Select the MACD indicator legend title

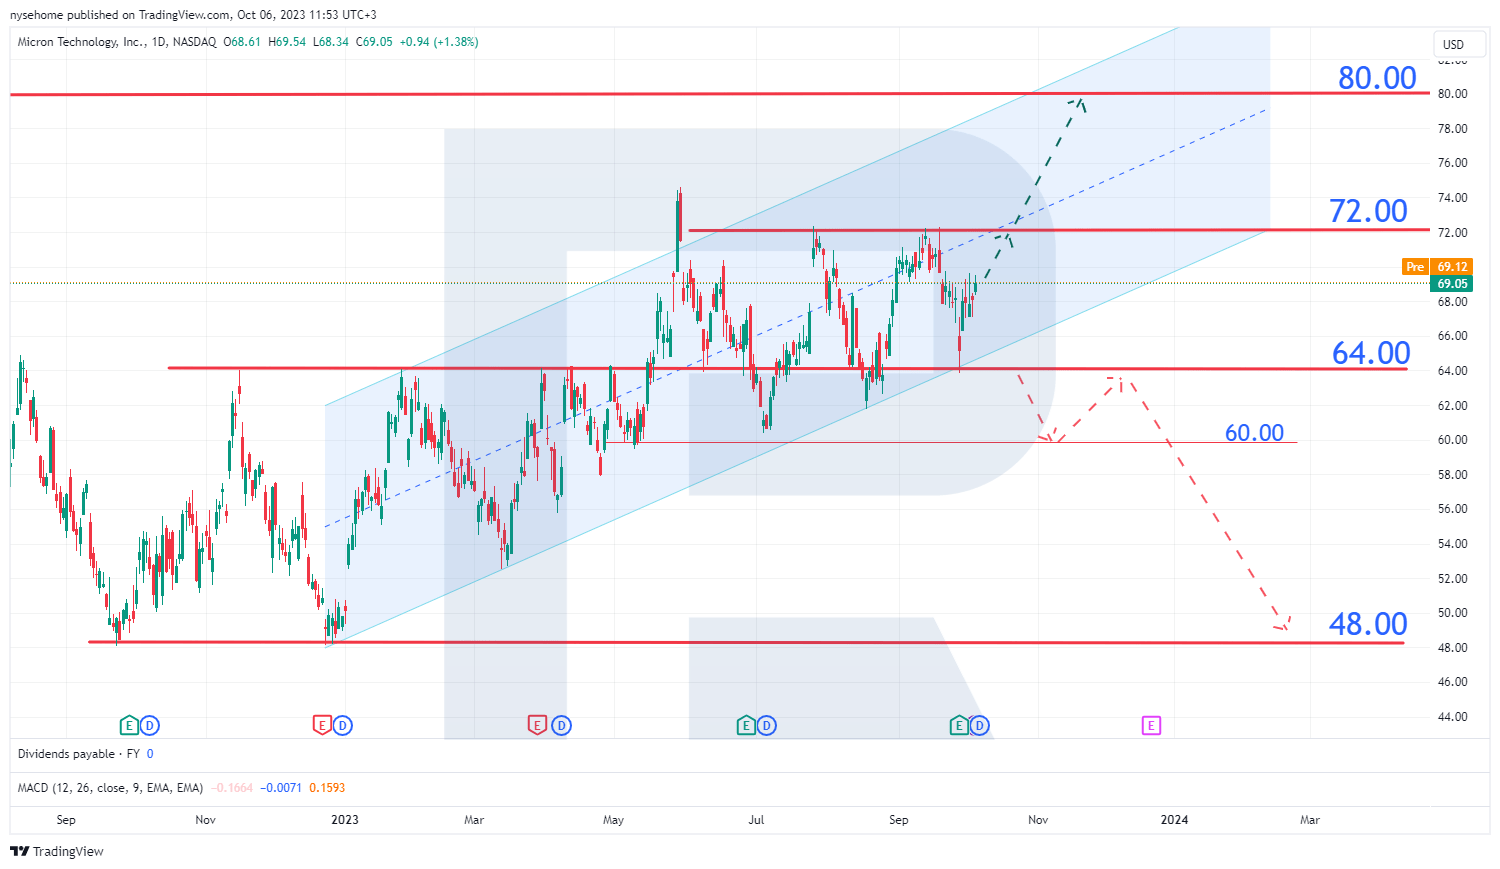pos(111,788)
